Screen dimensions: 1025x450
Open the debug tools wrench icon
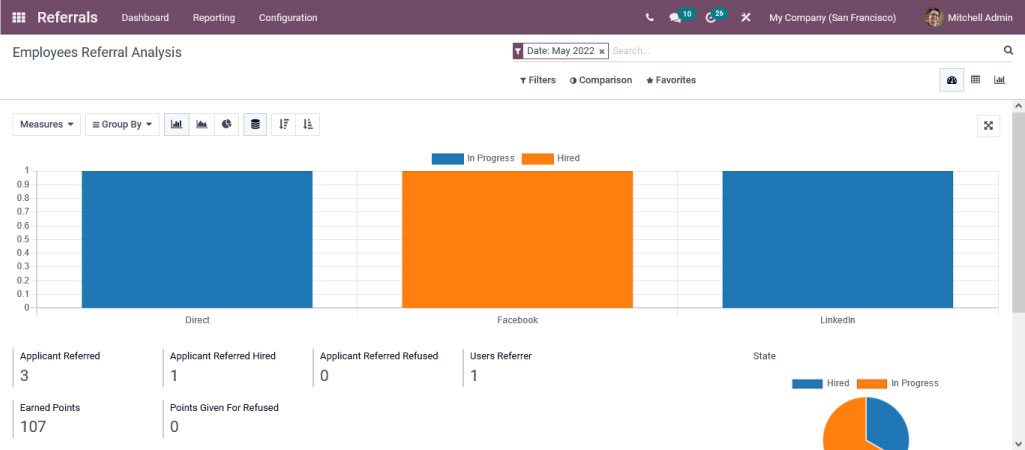[746, 18]
